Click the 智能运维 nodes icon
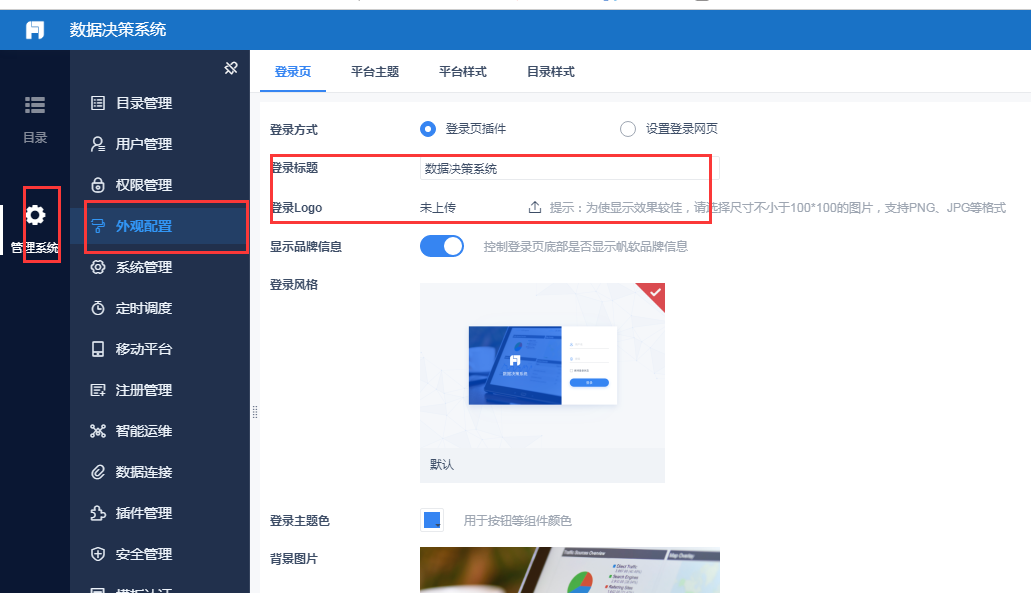Image resolution: width=1031 pixels, height=593 pixels. click(98, 431)
